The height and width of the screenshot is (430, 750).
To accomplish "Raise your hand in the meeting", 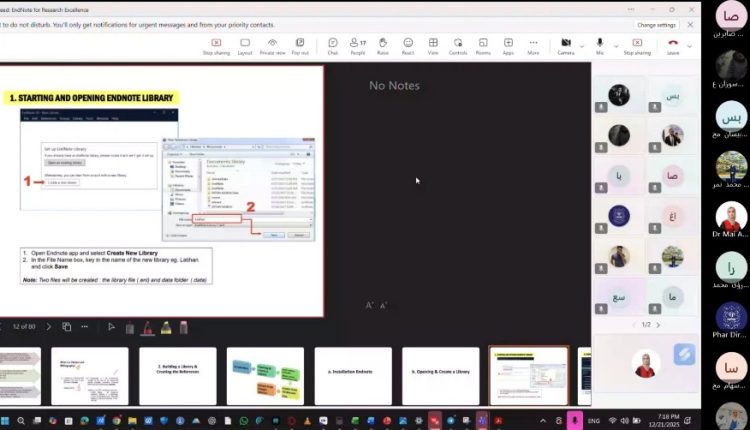I will (x=383, y=45).
